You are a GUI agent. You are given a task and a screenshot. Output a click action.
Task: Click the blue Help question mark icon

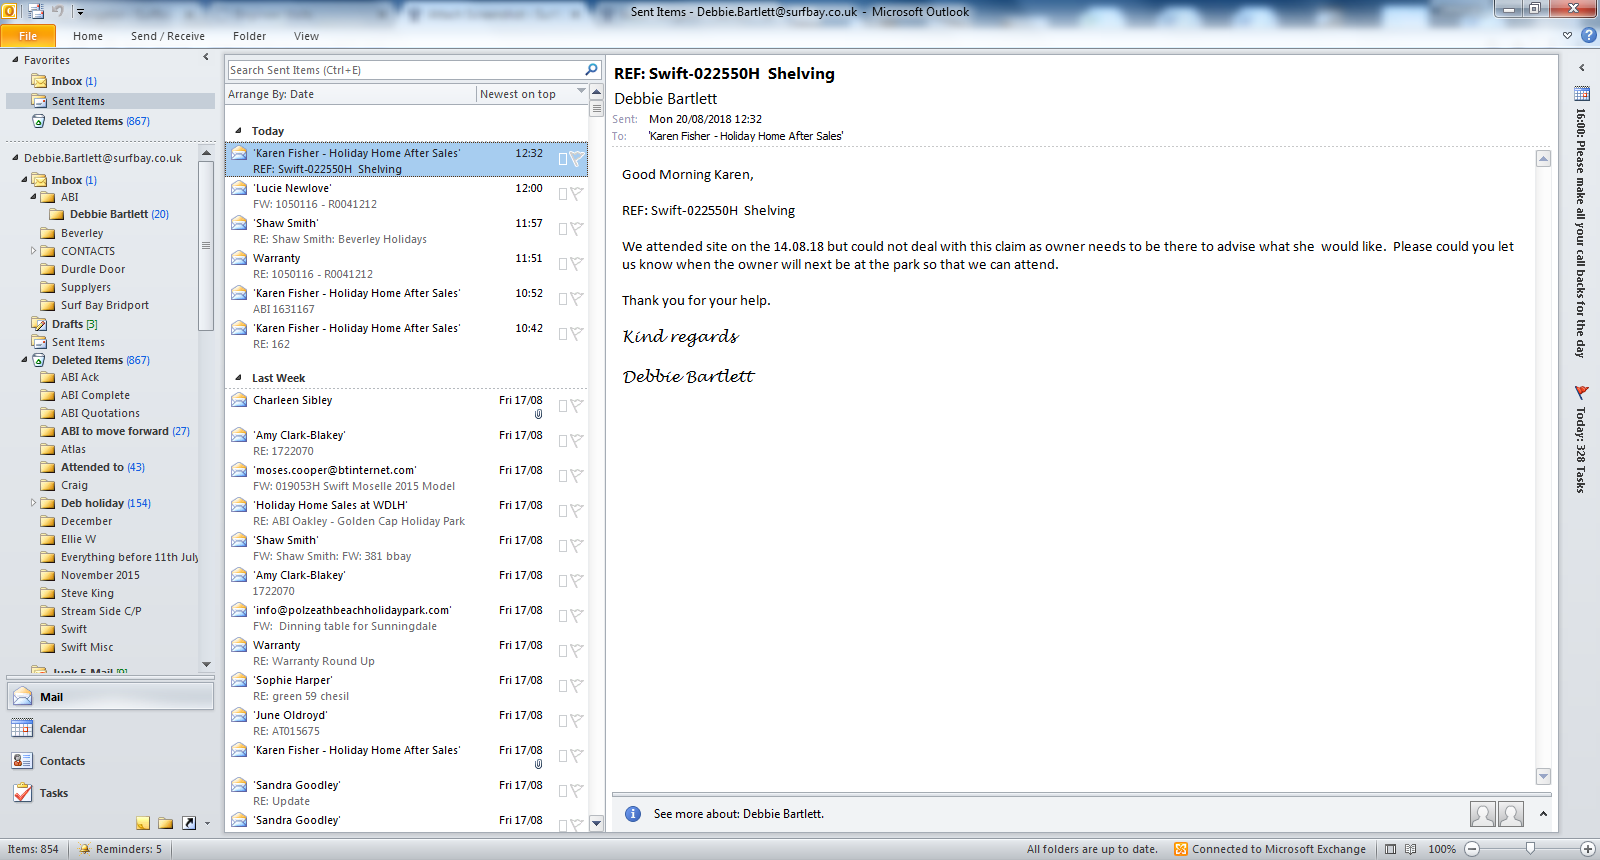1588,35
